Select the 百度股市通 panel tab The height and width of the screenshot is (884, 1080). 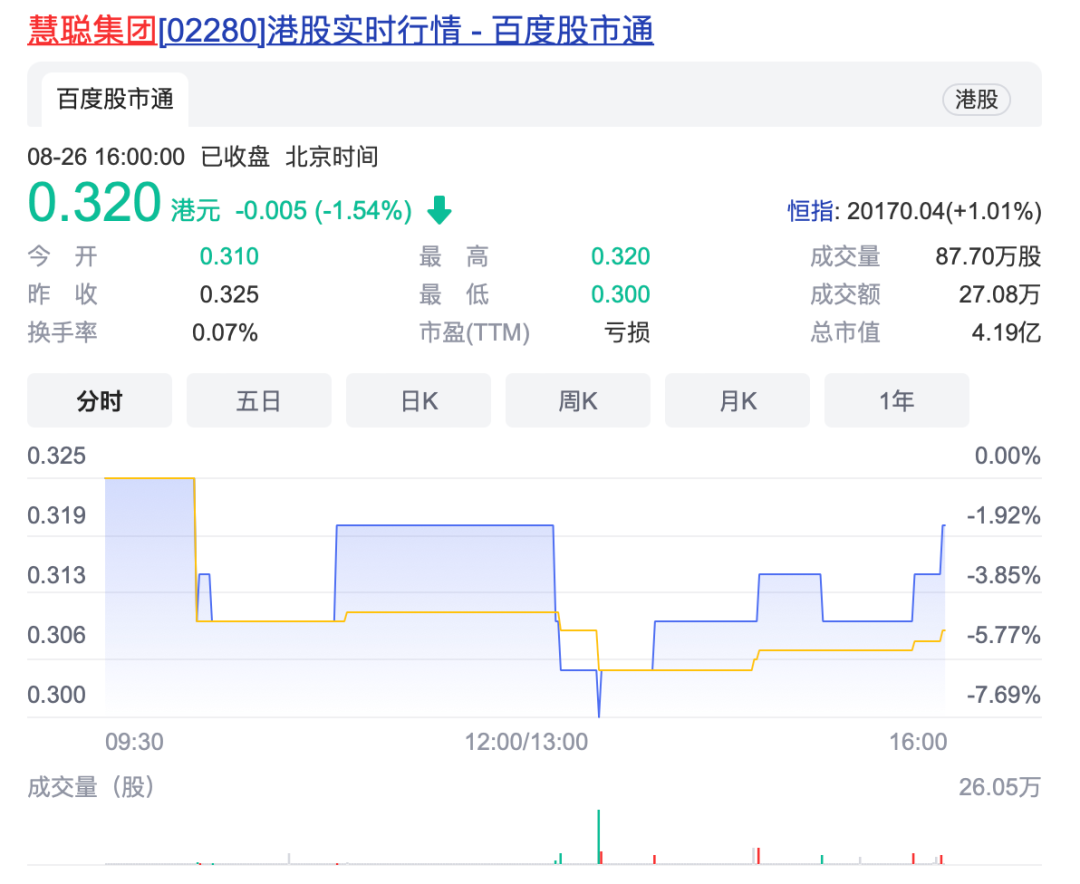click(x=114, y=100)
